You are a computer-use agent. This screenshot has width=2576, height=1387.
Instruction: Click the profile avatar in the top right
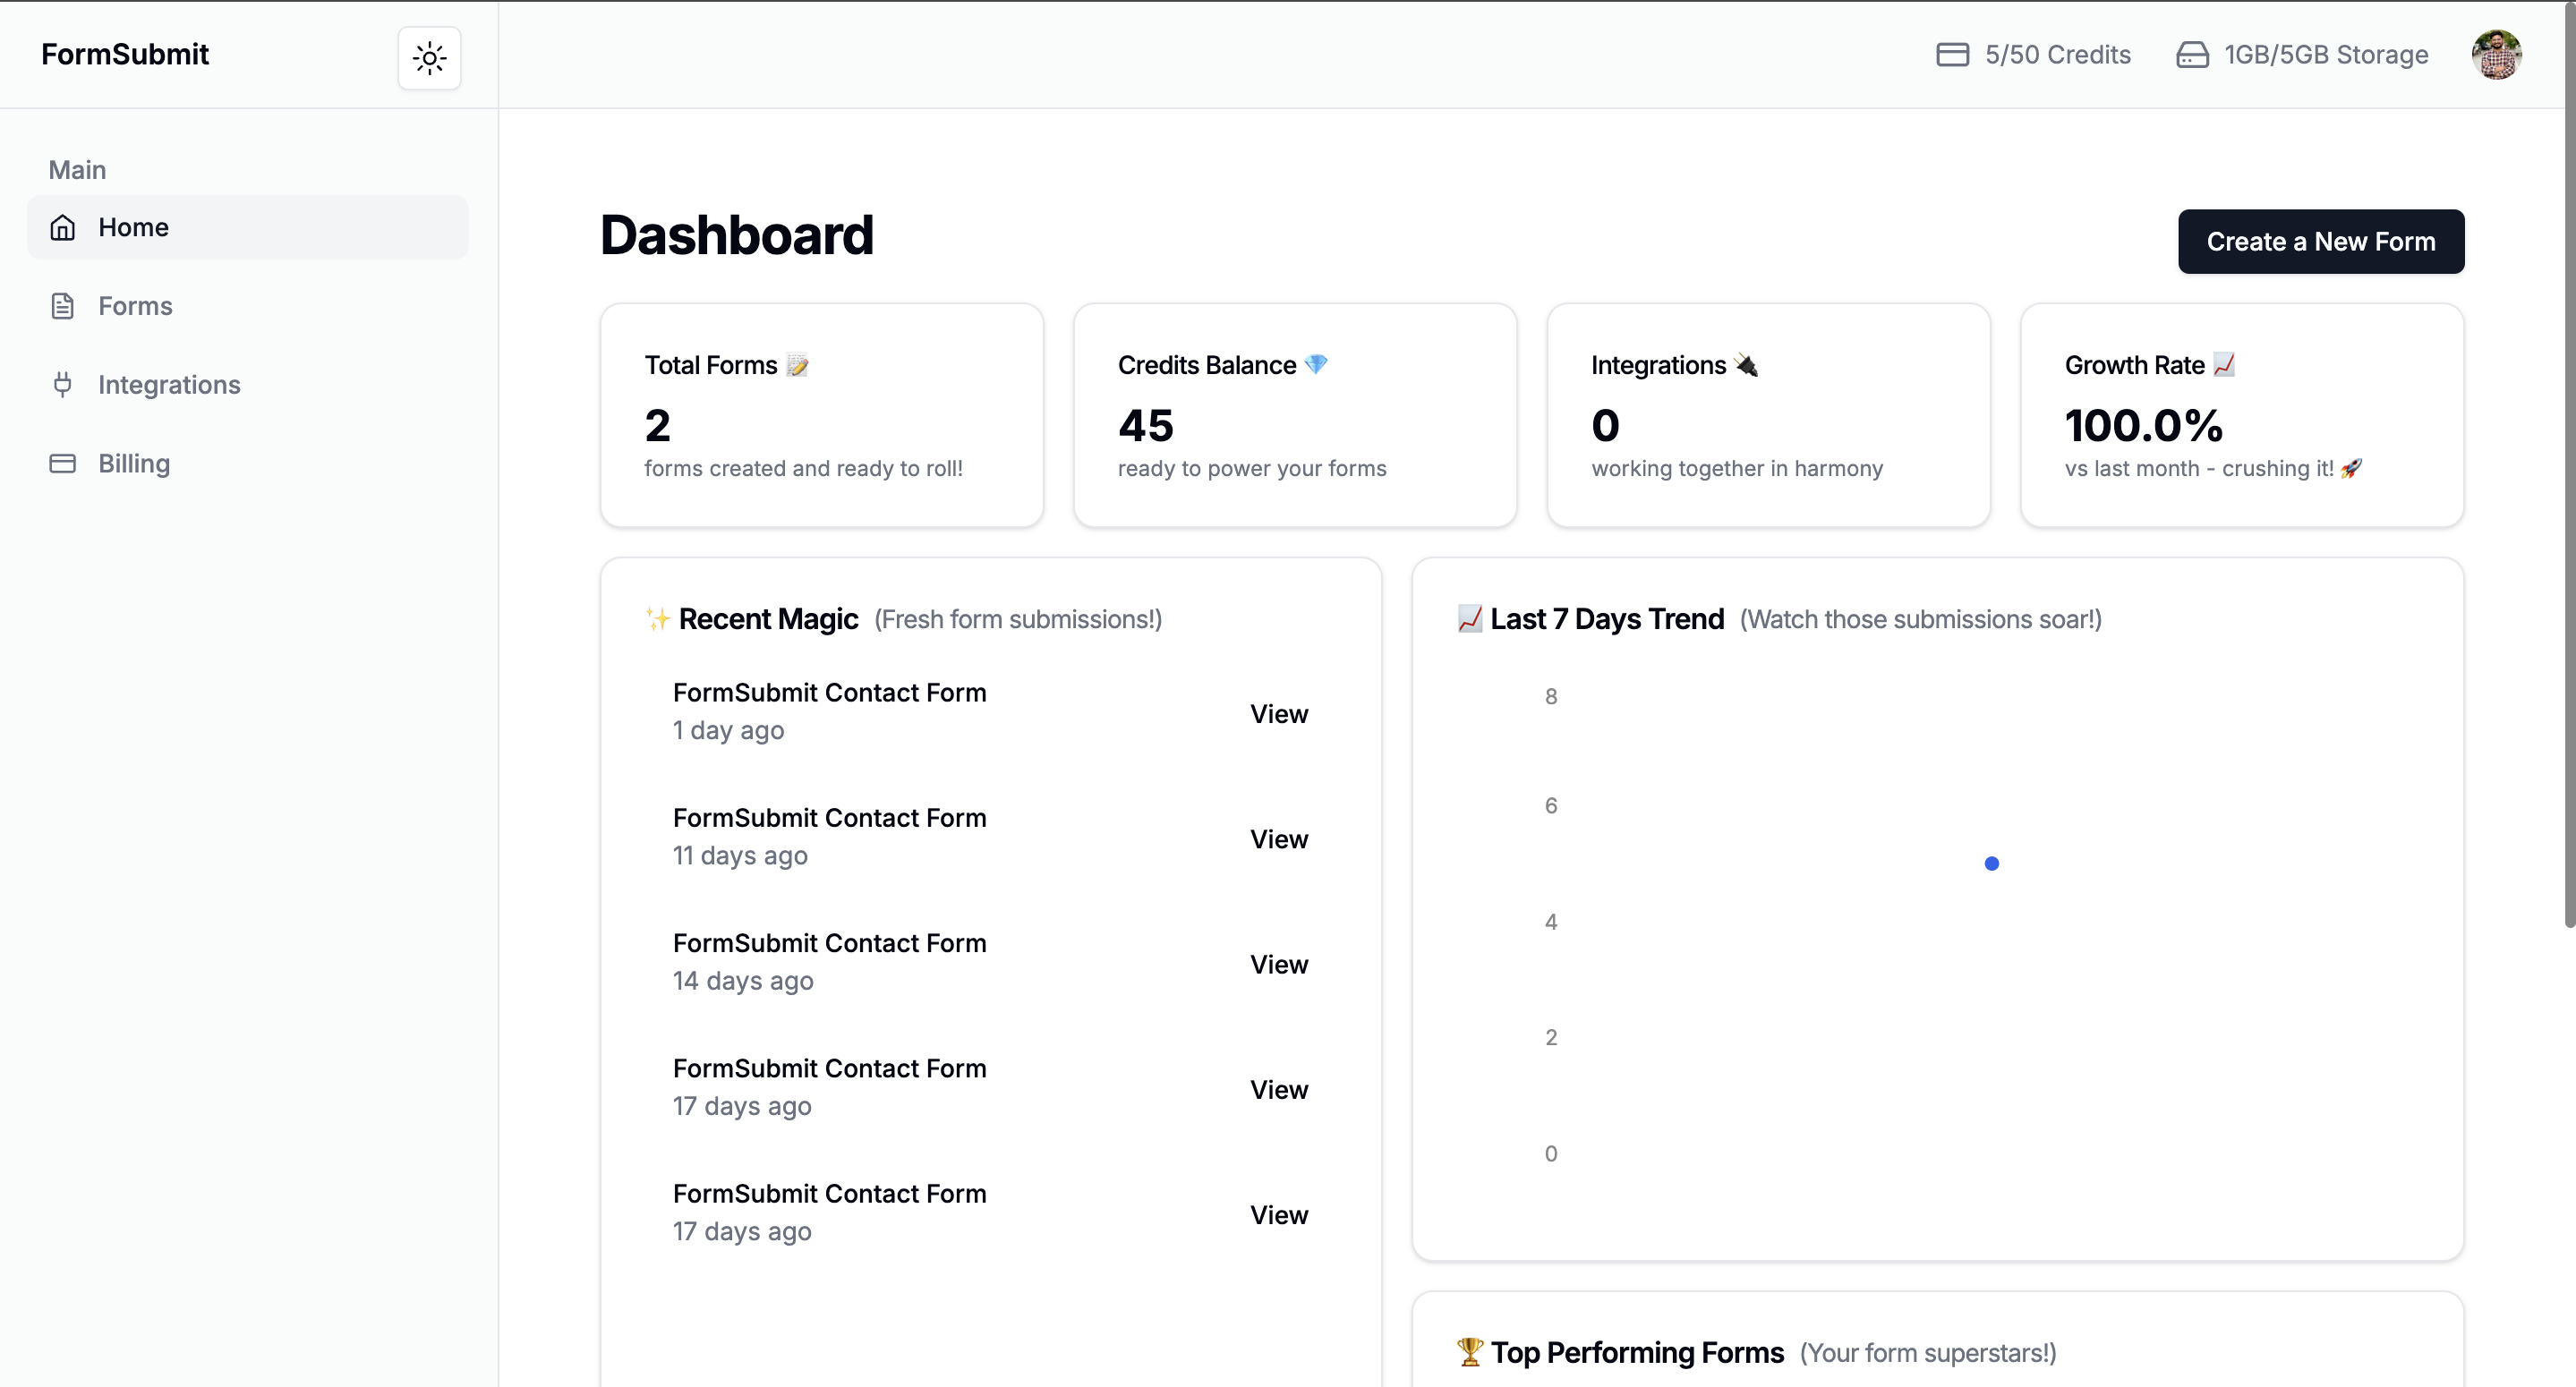pyautogui.click(x=2497, y=54)
